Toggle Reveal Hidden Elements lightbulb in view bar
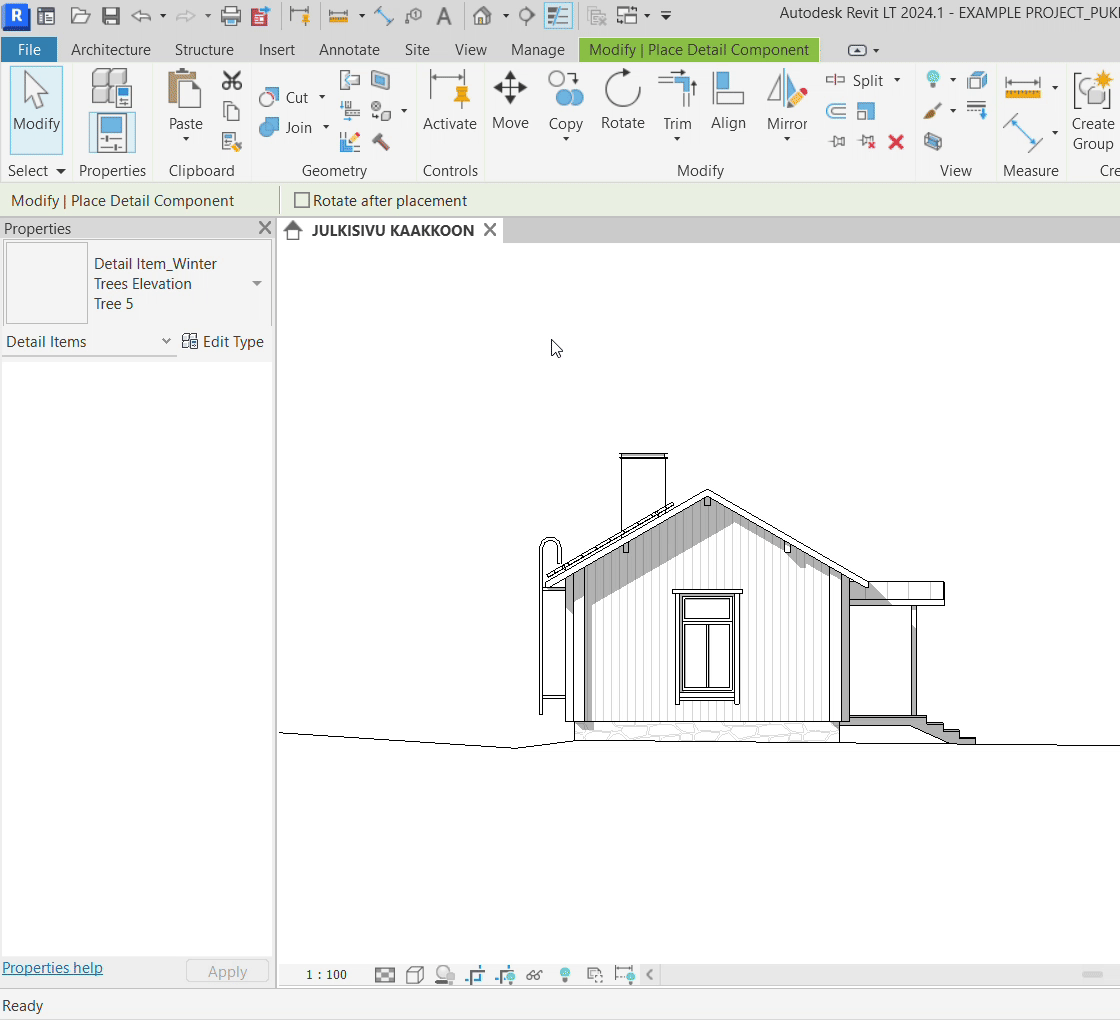This screenshot has width=1120, height=1020. (x=565, y=975)
